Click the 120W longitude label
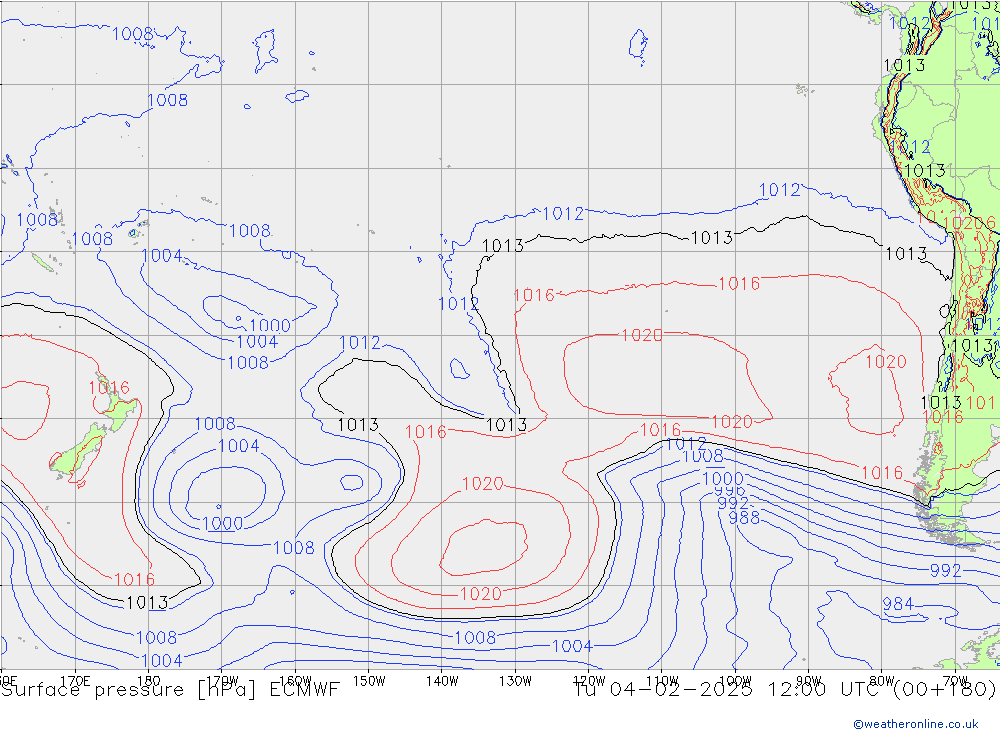The width and height of the screenshot is (1000, 733). (588, 680)
